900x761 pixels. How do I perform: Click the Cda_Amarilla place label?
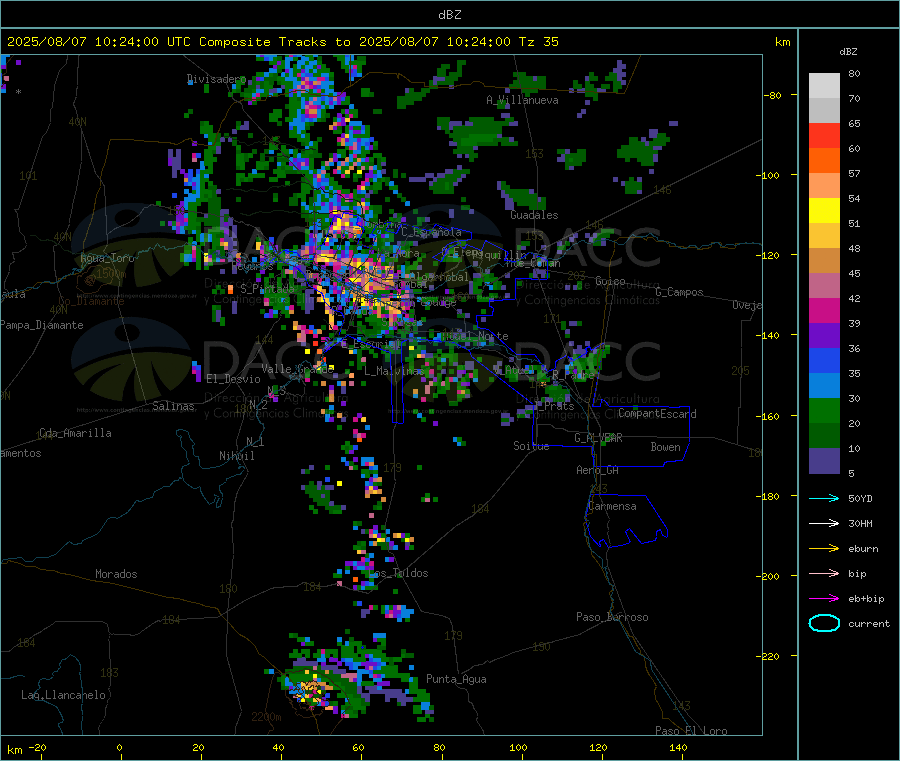tap(75, 433)
